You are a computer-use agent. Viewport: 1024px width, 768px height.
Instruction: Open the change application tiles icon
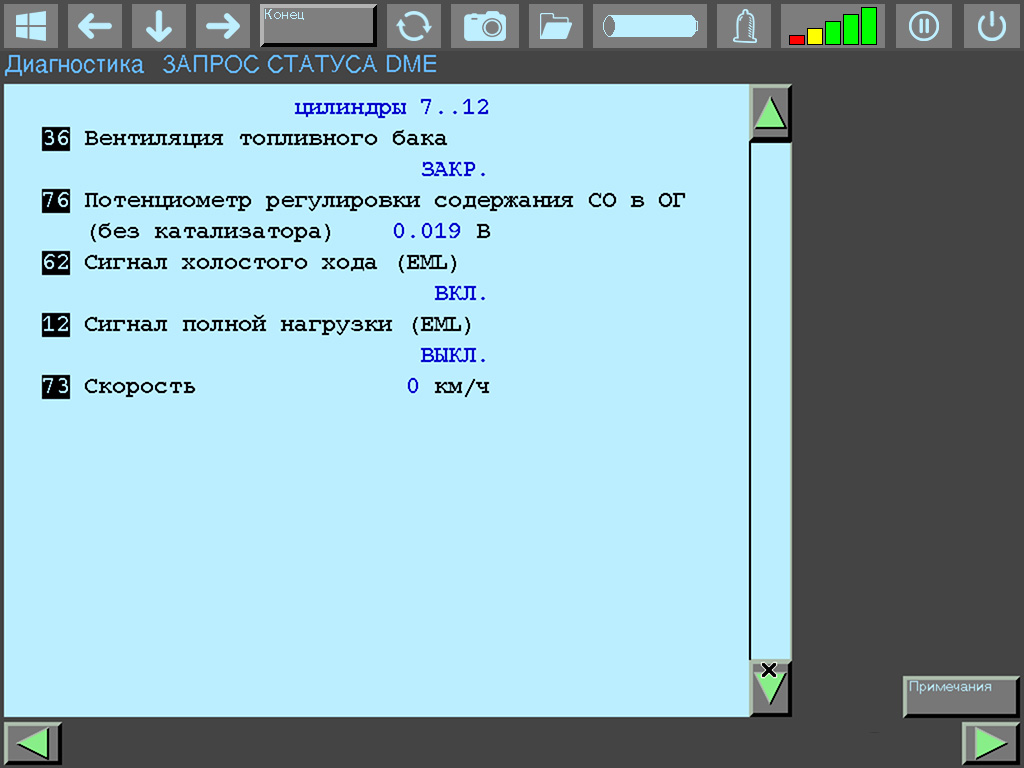click(x=32, y=26)
